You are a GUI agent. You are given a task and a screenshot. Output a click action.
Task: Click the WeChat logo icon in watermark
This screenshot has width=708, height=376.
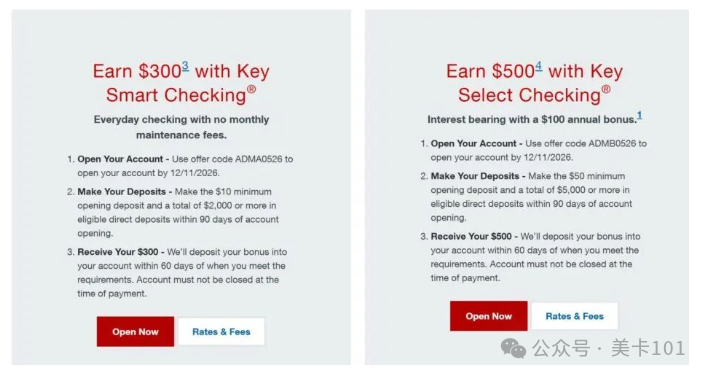pyautogui.click(x=513, y=348)
